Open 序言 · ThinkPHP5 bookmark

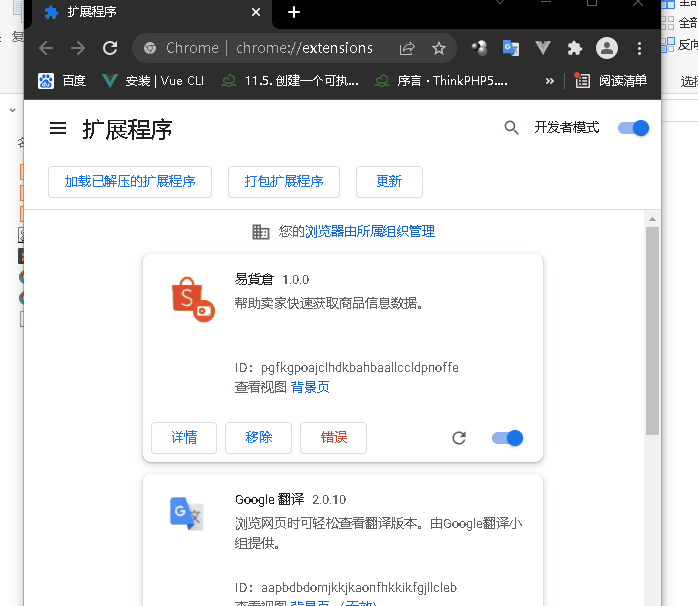tap(441, 81)
